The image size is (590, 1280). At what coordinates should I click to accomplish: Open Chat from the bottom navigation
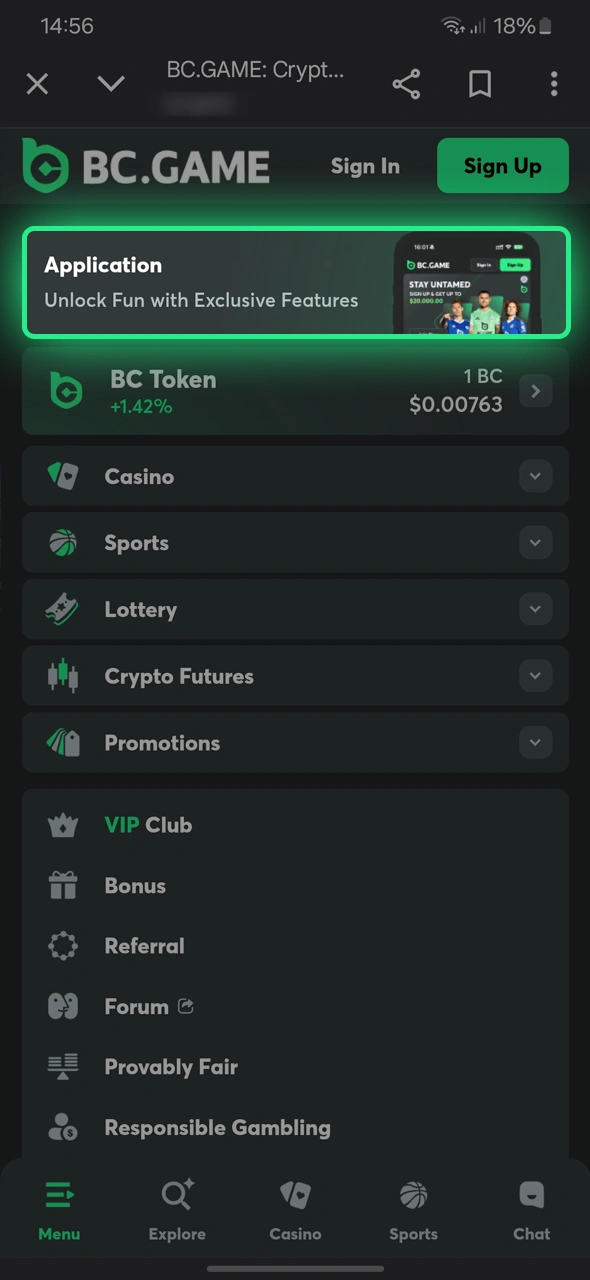point(531,1195)
